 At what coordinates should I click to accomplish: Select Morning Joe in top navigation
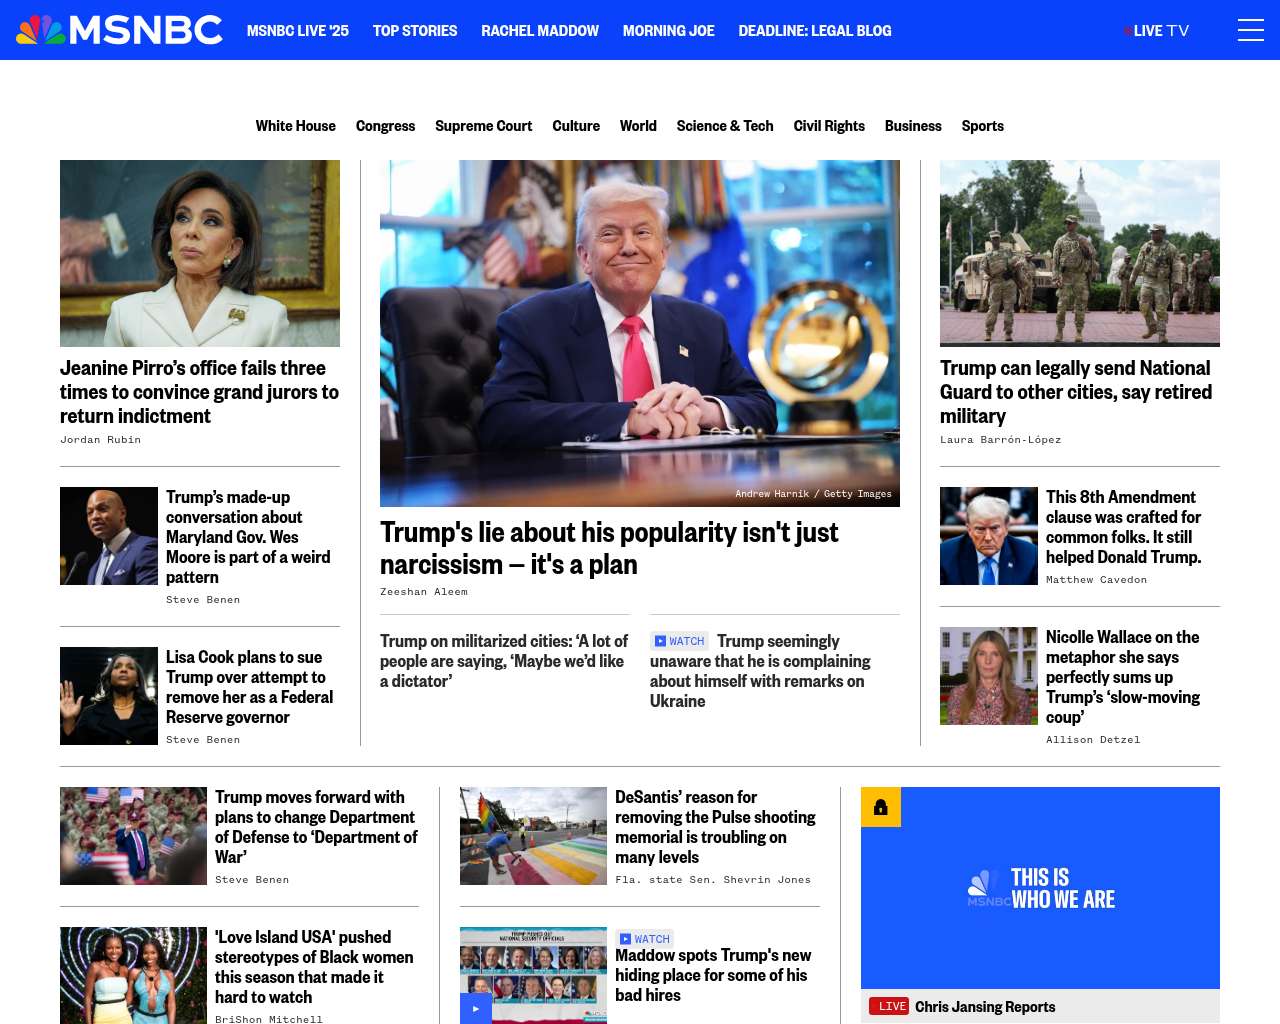coord(669,31)
